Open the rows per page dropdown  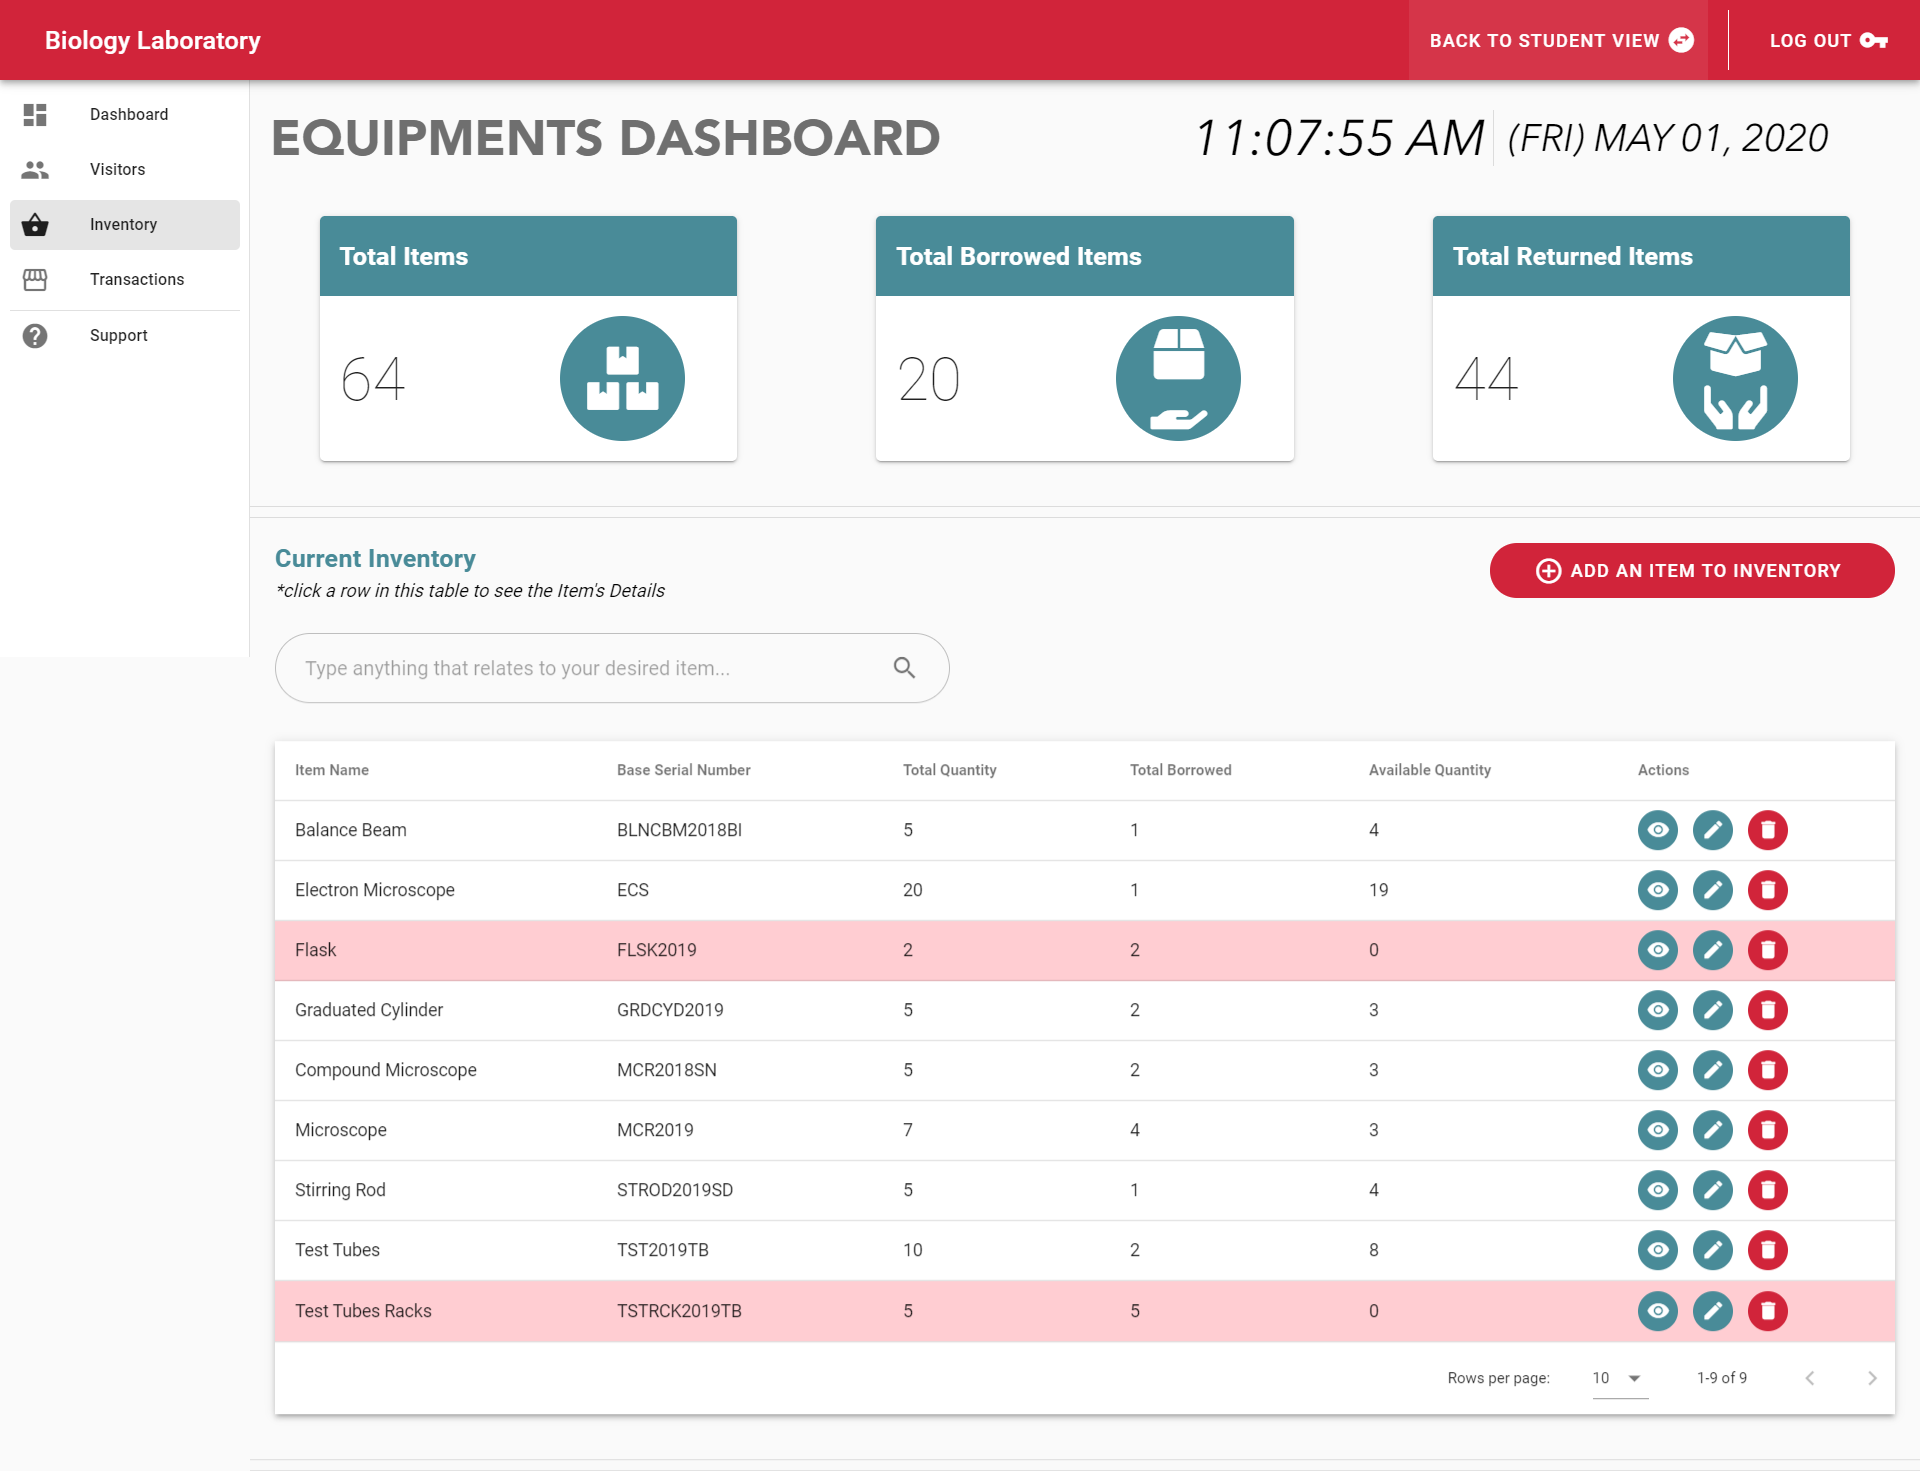[1619, 1378]
